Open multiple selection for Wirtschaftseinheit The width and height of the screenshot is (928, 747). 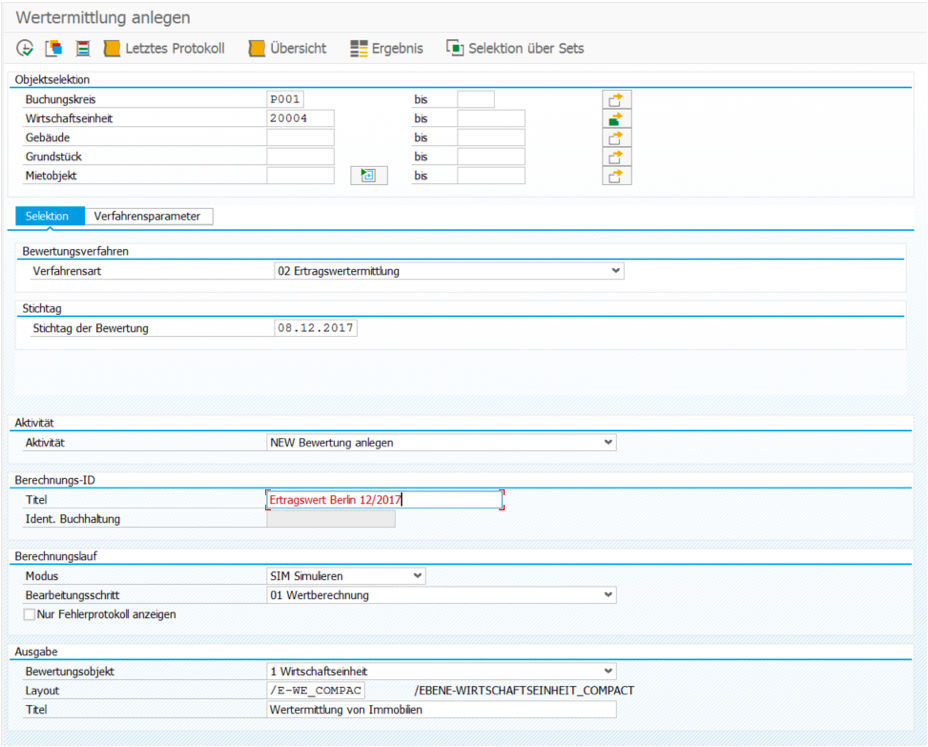(x=617, y=119)
